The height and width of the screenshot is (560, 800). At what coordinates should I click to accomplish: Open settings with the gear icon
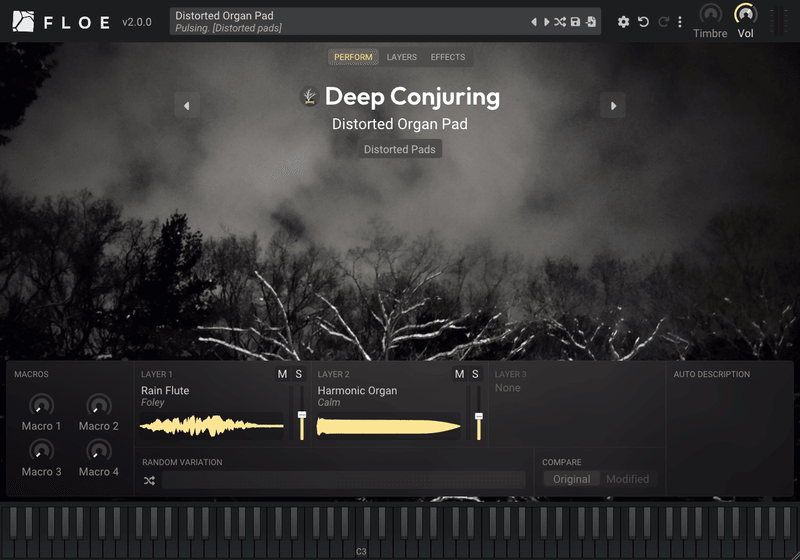623,22
